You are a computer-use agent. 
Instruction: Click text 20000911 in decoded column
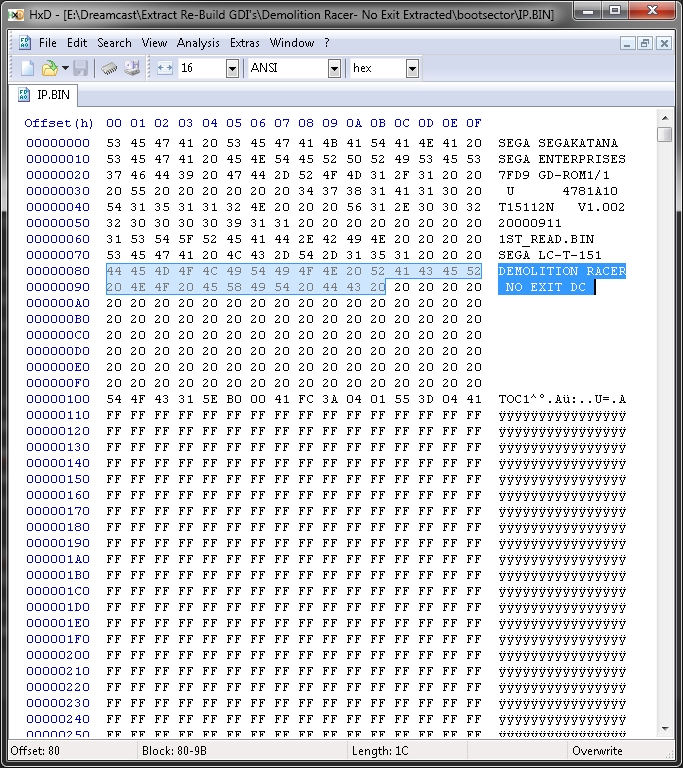click(x=530, y=223)
